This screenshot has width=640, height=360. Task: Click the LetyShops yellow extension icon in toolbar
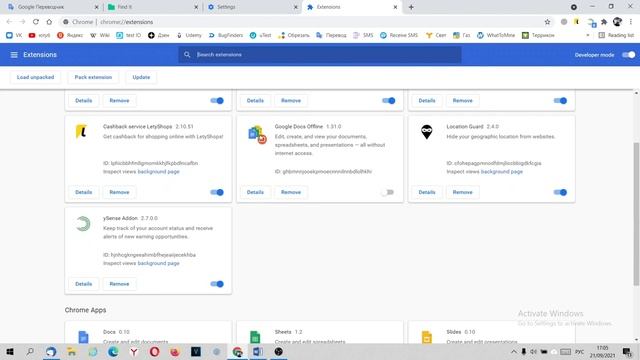576,22
